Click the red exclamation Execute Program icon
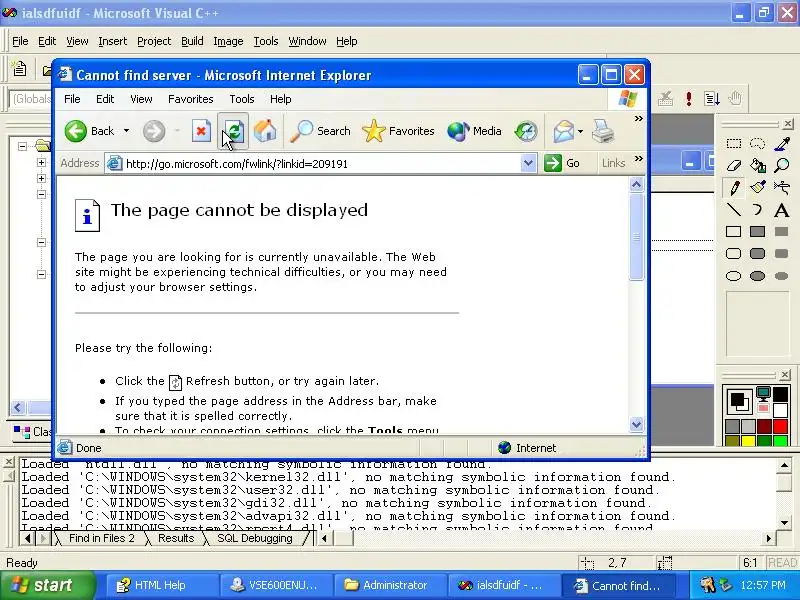The image size is (800, 600). [x=689, y=98]
